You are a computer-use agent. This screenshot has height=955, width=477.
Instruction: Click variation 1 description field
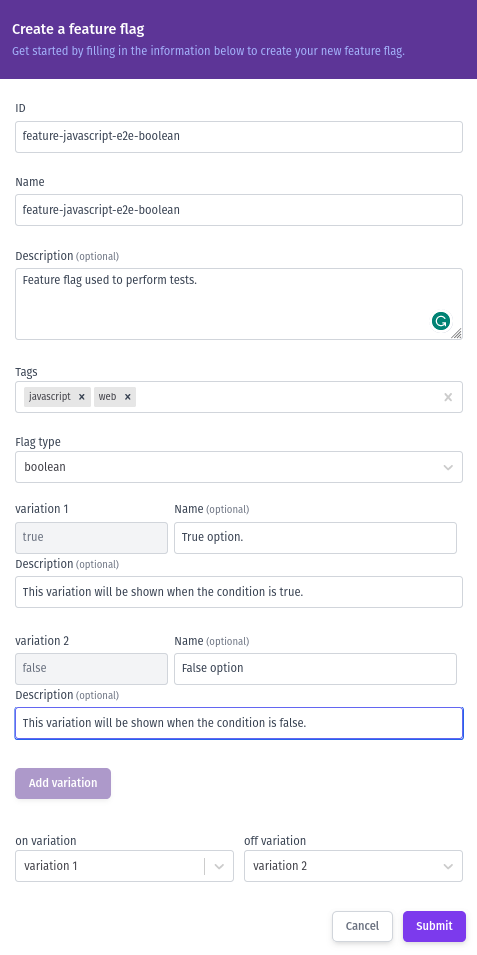239,592
